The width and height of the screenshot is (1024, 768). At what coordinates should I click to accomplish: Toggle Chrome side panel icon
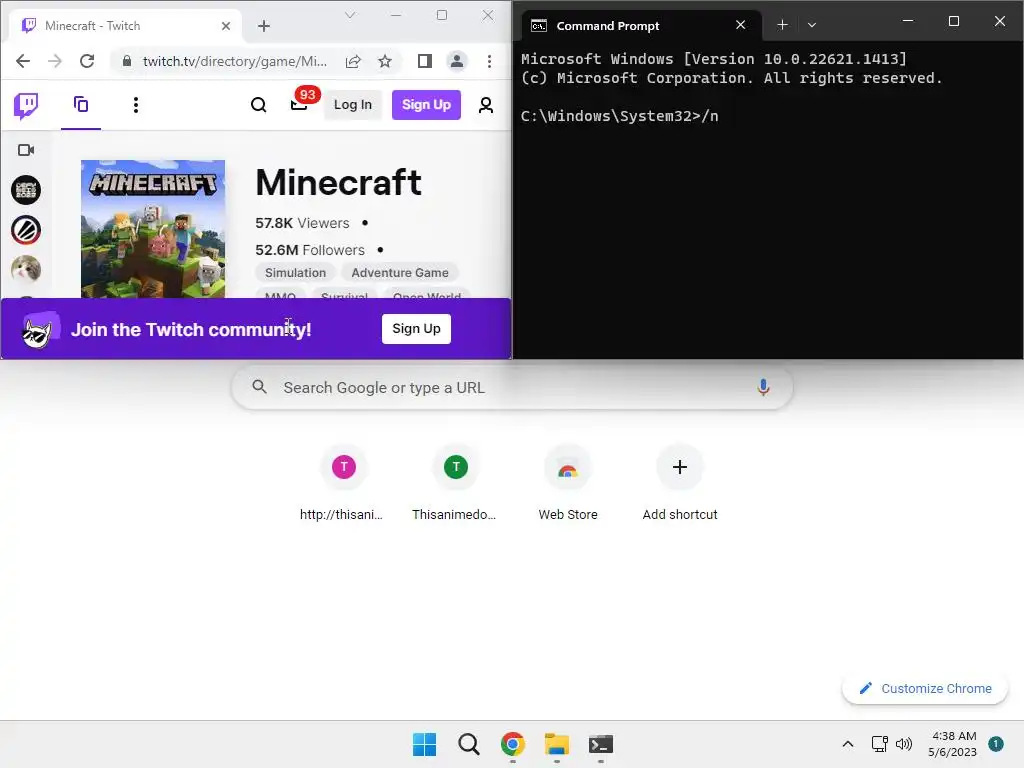point(425,61)
